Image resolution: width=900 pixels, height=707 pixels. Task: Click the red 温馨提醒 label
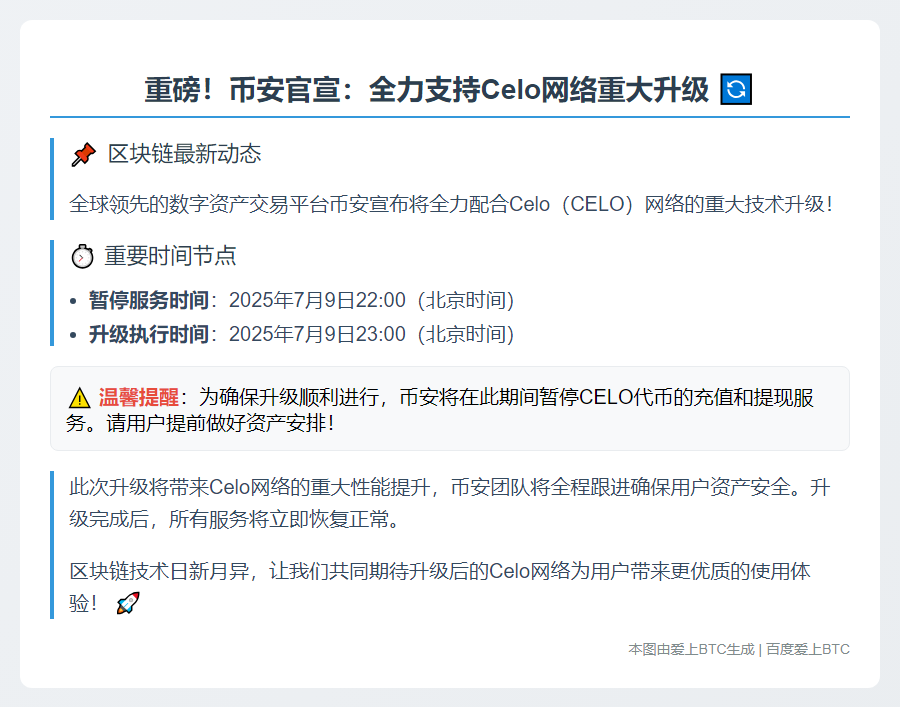tap(138, 397)
